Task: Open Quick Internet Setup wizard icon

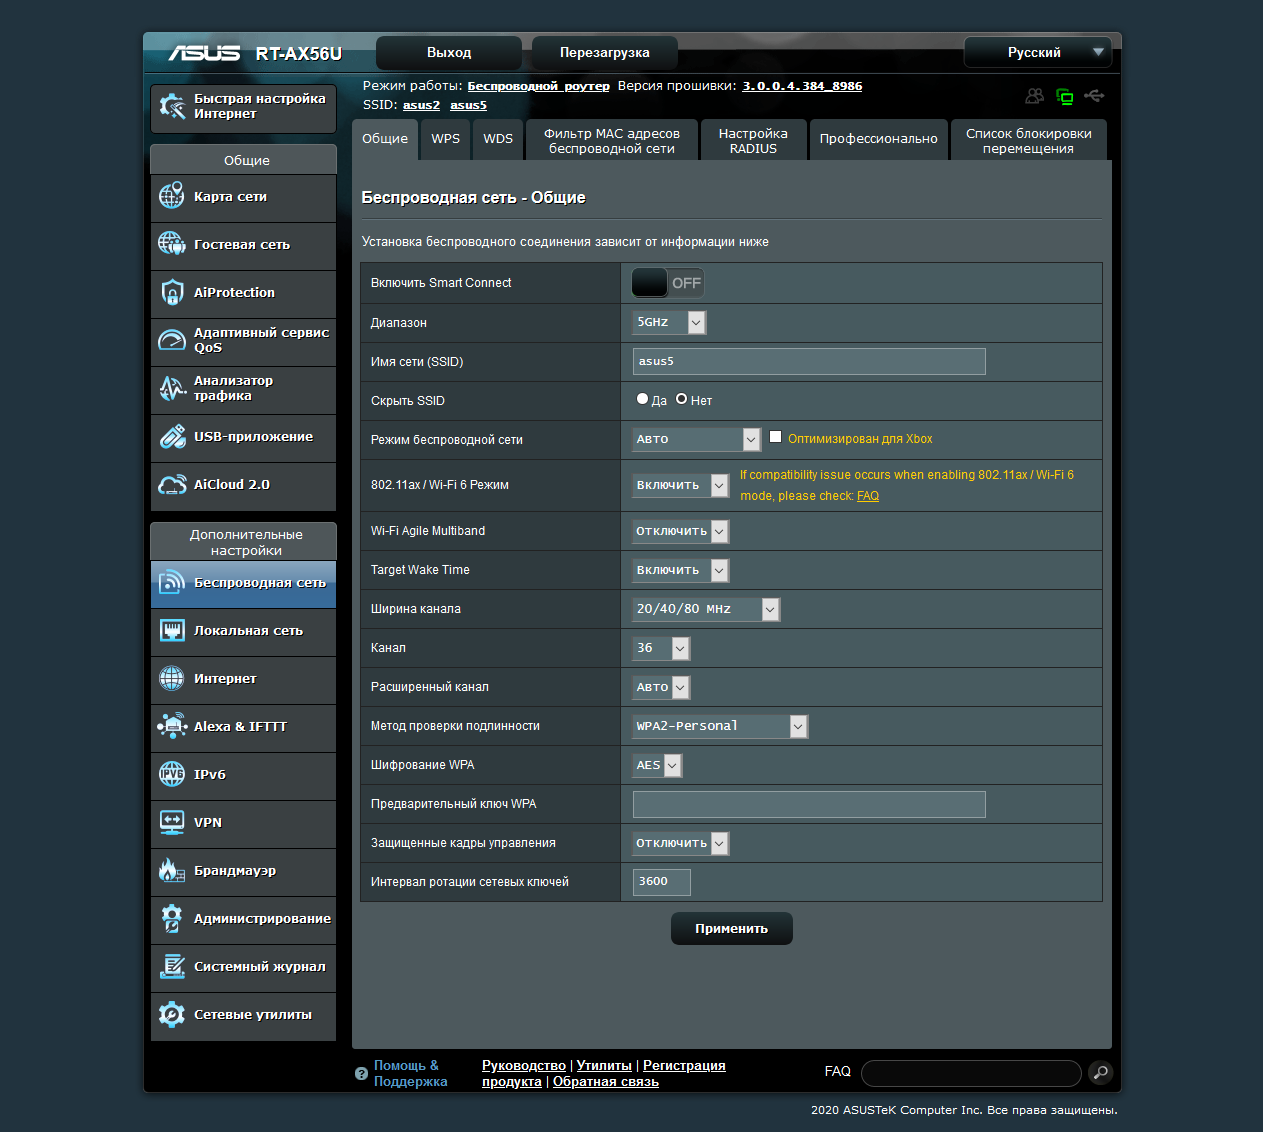Action: [x=172, y=107]
